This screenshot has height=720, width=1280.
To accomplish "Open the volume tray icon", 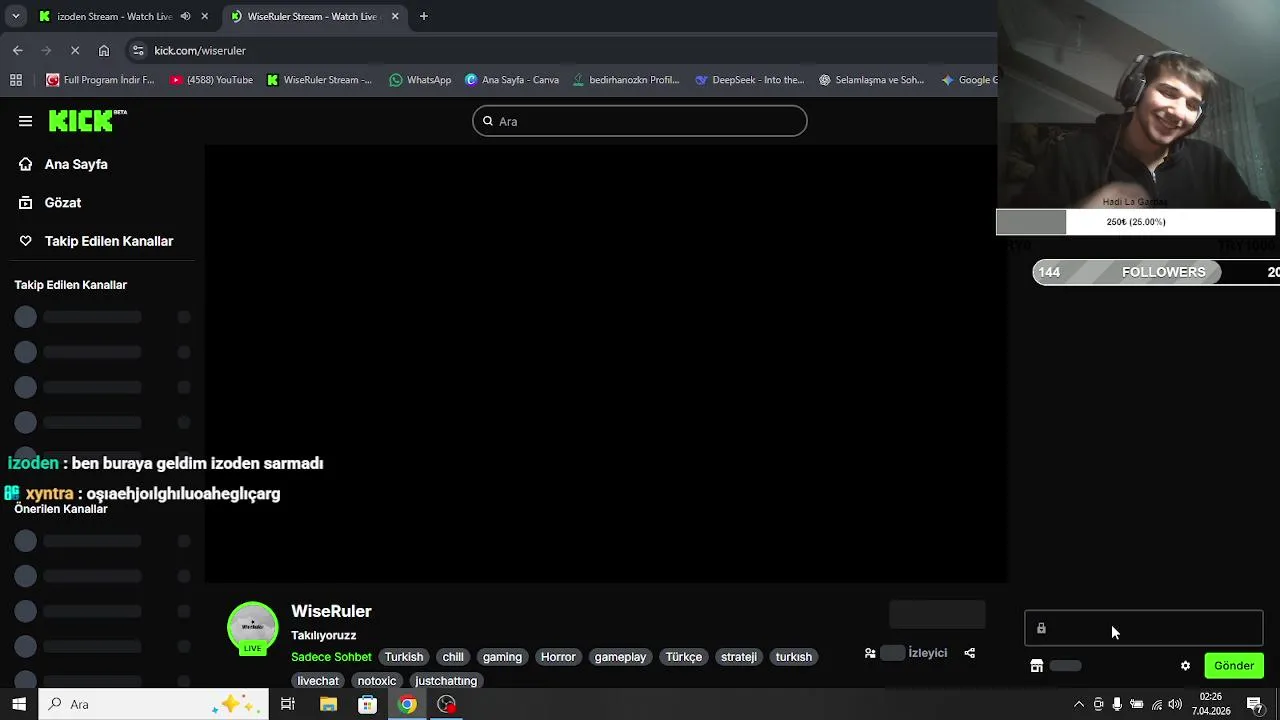I will point(1175,704).
